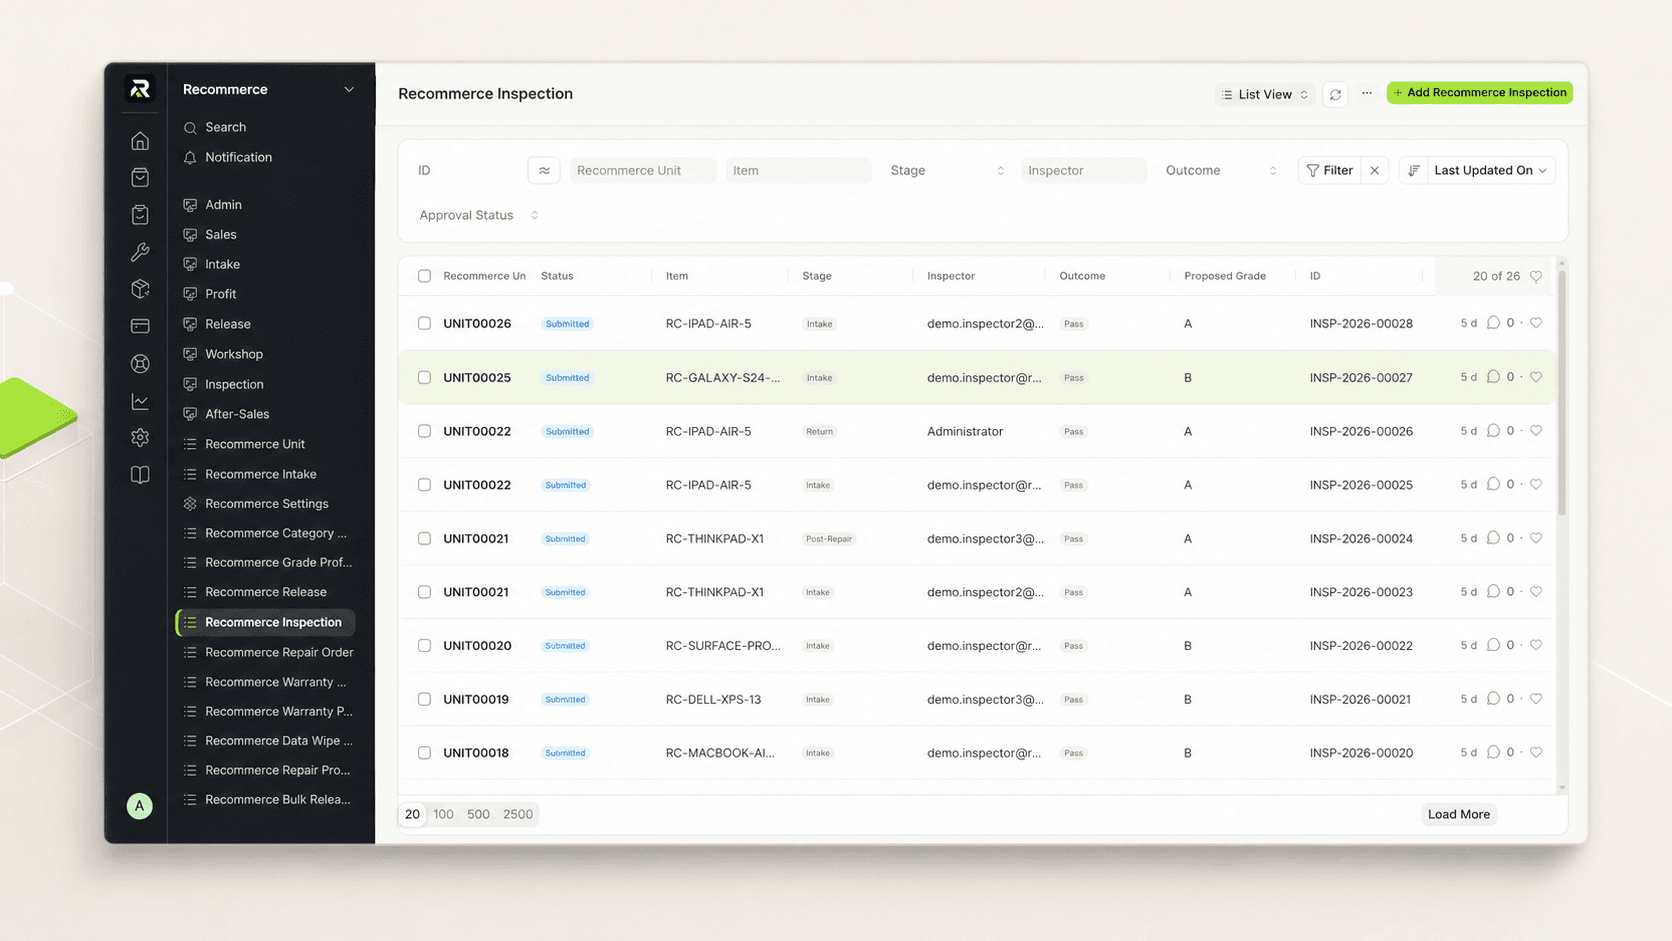Set page size to 100
The image size is (1672, 941).
pos(443,814)
